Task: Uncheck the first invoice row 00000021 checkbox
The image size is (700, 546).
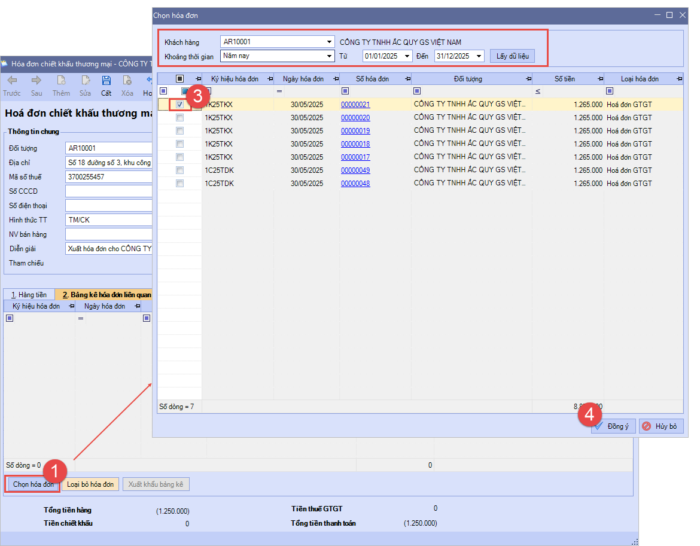Action: (180, 104)
